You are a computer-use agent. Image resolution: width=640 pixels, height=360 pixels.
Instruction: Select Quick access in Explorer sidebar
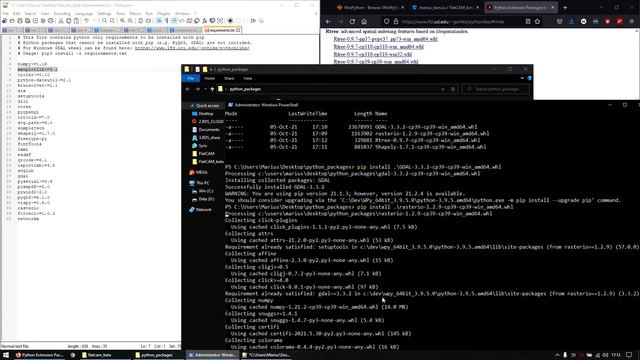207,106
